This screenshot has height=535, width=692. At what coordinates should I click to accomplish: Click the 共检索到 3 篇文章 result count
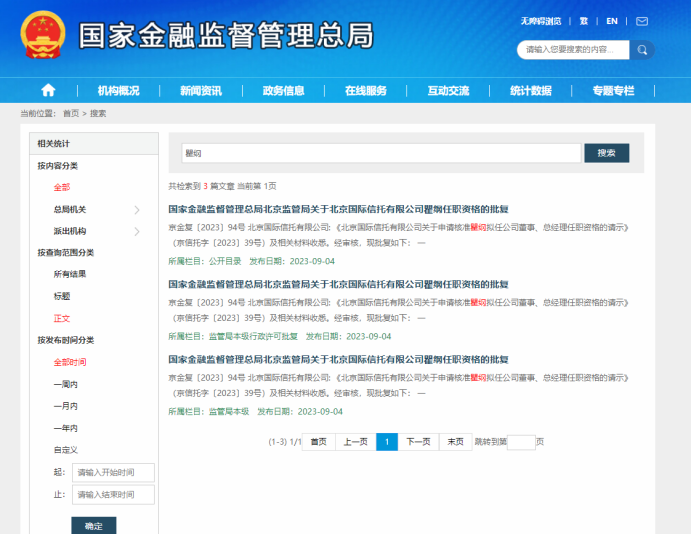coord(201,186)
